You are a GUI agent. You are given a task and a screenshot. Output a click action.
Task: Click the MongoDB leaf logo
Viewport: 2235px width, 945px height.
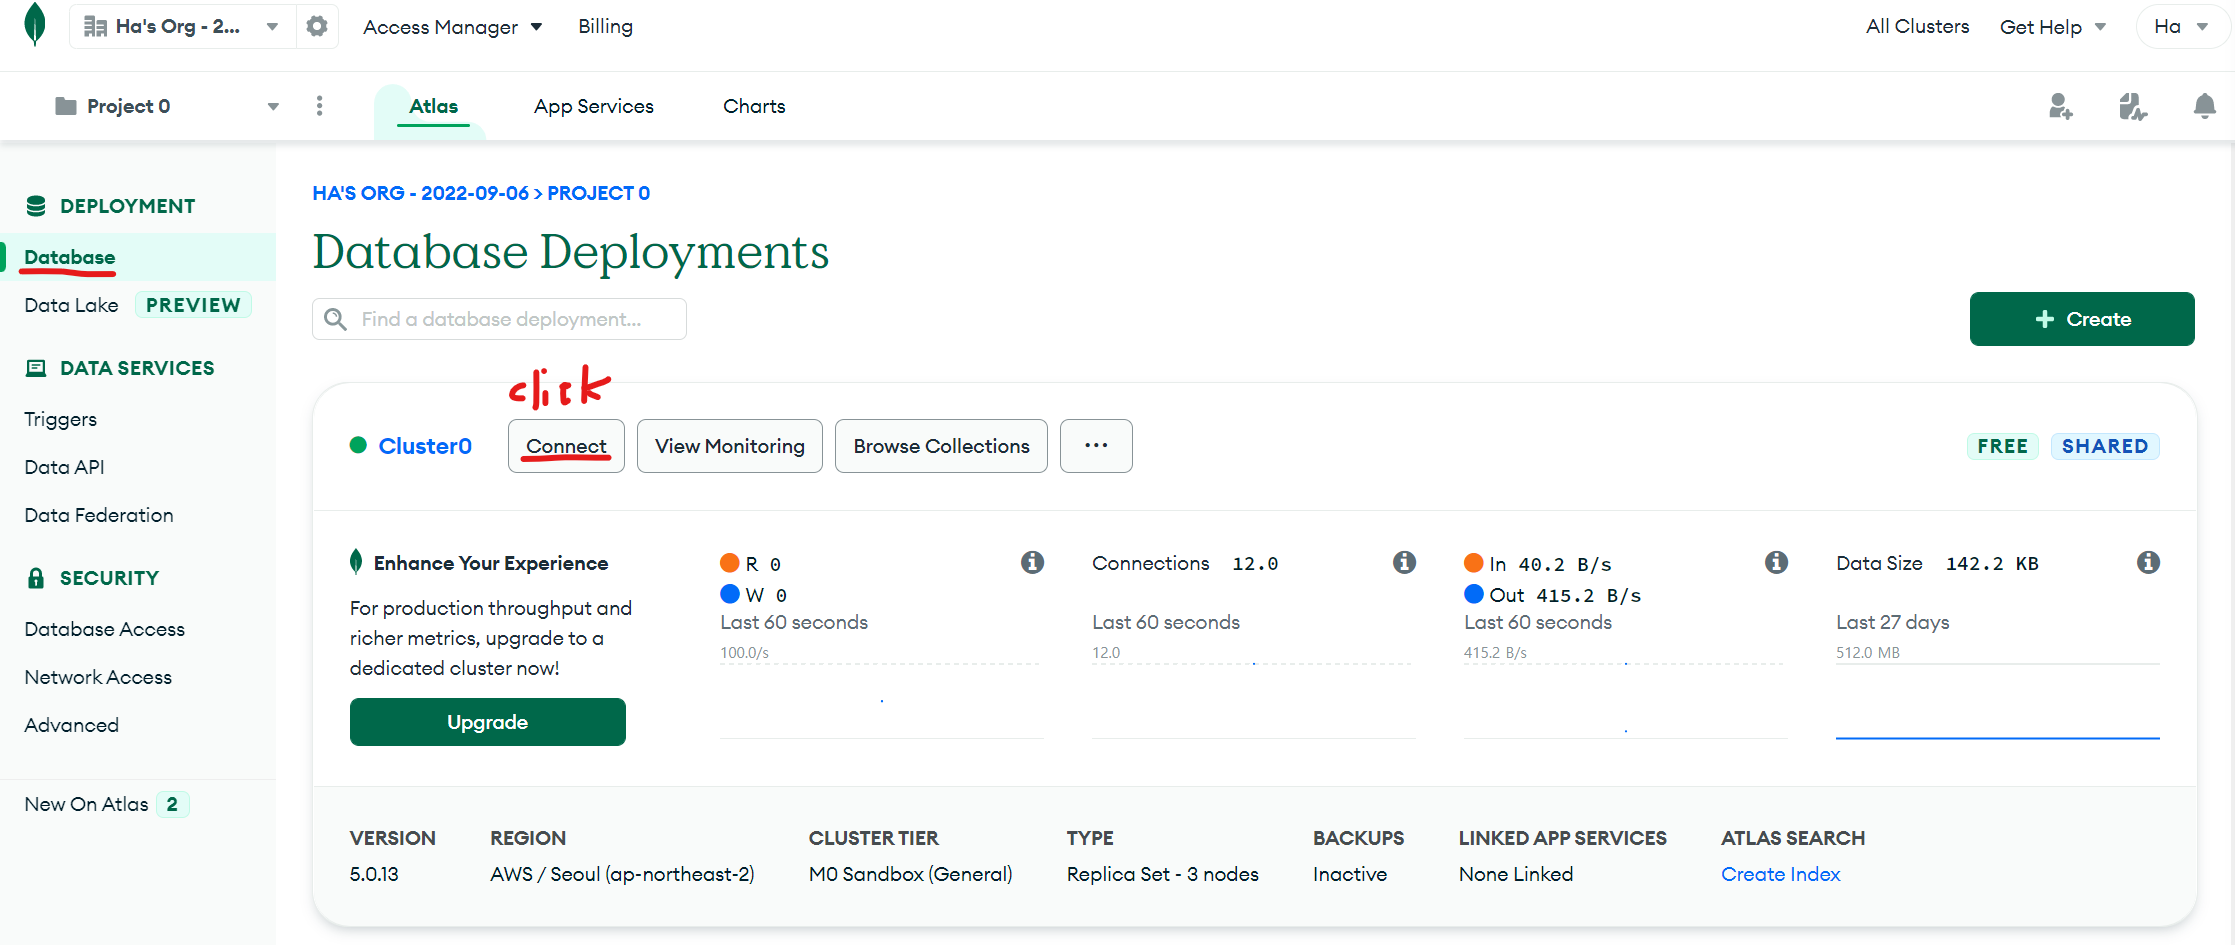(35, 24)
